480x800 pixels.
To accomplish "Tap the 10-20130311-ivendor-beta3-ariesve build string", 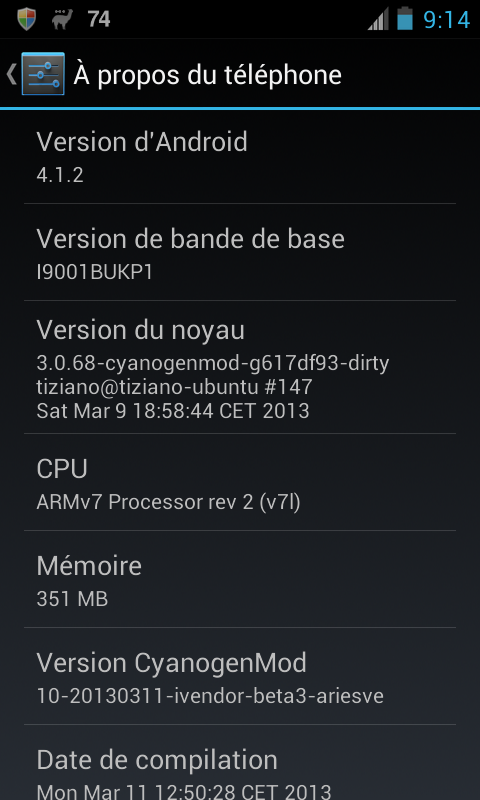I will [210, 696].
